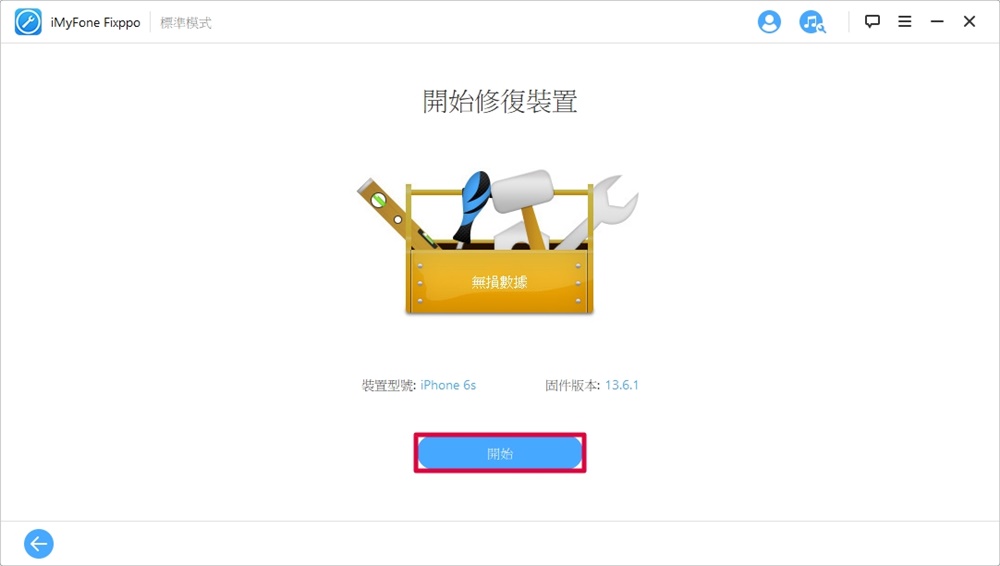This screenshot has height=566, width=1000.
Task: Click the 無損數據 label on toolbox
Action: pyautogui.click(x=499, y=282)
